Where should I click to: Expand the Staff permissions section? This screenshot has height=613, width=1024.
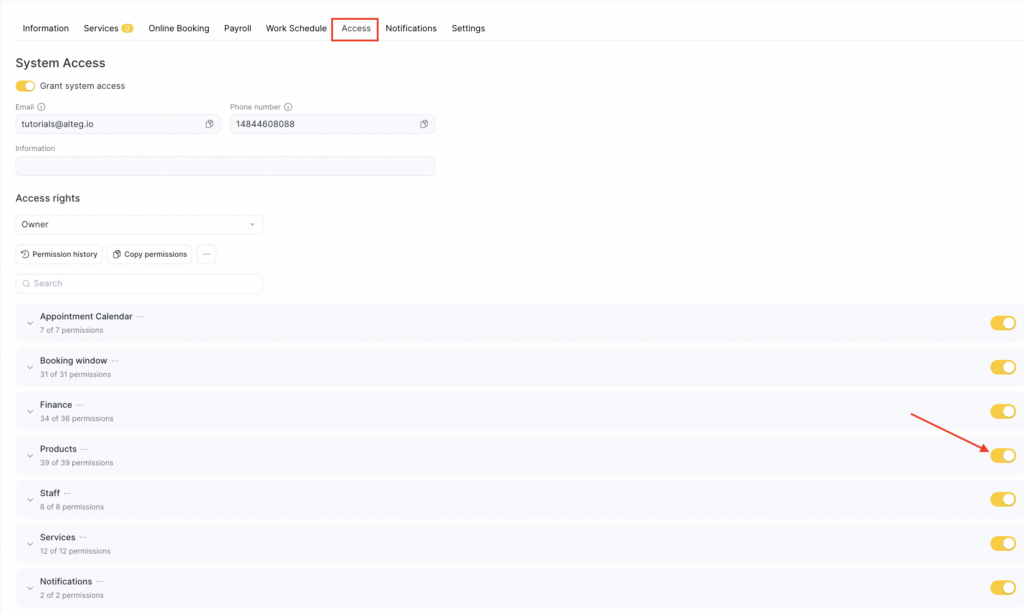(30, 499)
